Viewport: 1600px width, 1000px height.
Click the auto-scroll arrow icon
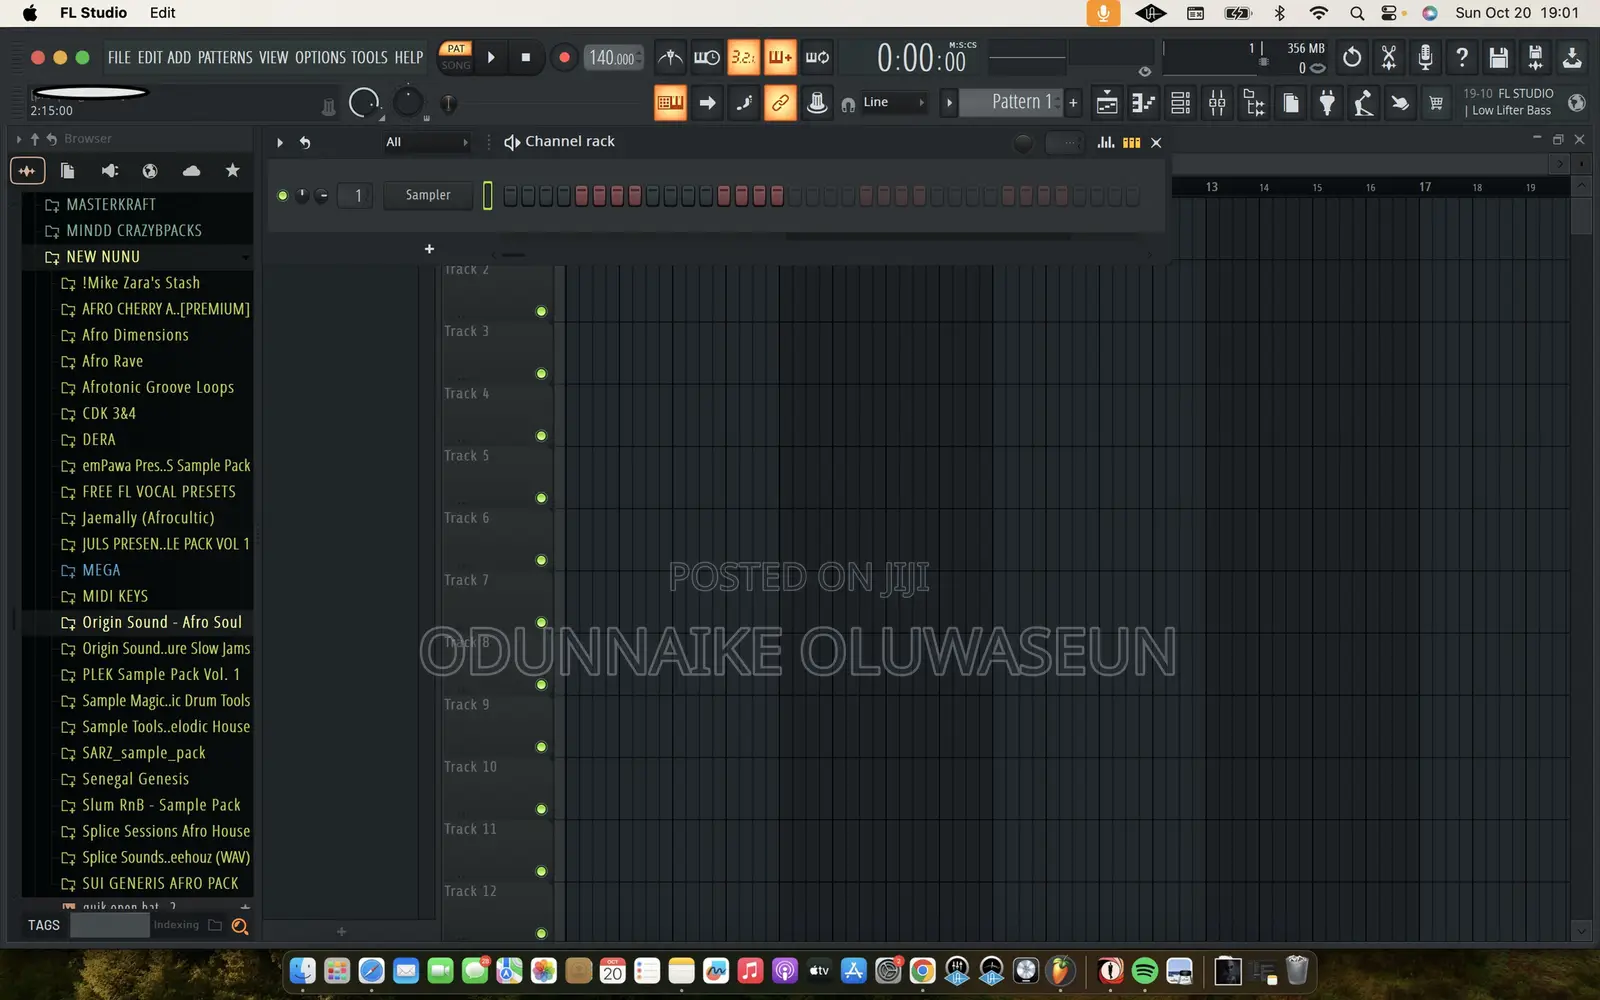707,102
